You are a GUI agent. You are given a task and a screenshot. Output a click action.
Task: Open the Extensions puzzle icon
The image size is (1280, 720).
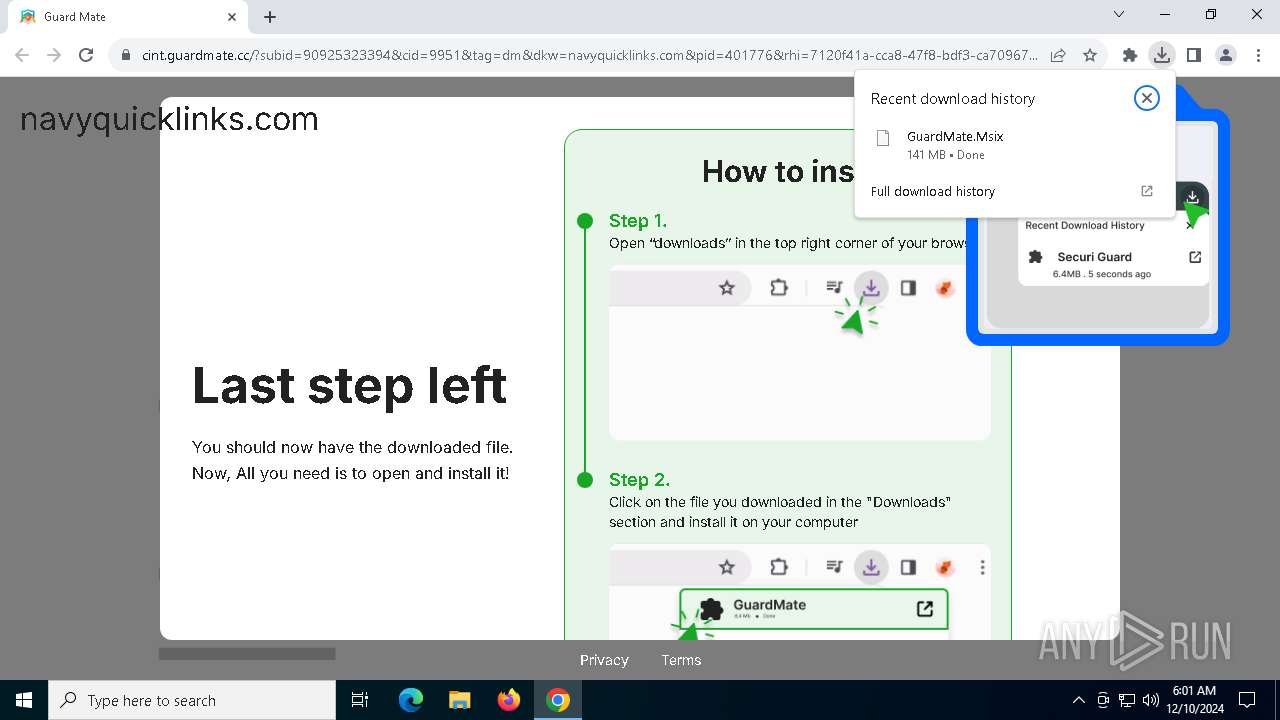tap(1130, 55)
